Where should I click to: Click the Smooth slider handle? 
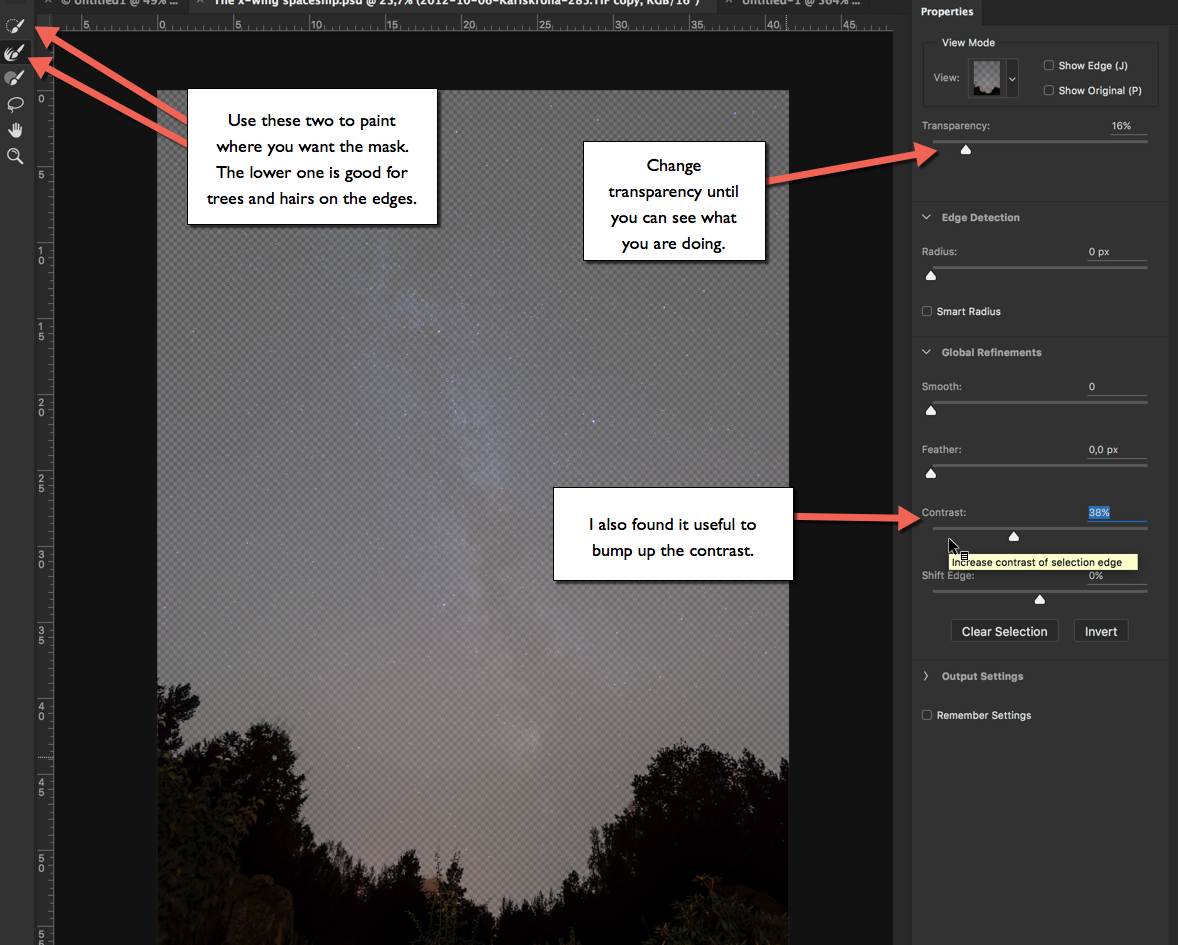pyautogui.click(x=931, y=410)
